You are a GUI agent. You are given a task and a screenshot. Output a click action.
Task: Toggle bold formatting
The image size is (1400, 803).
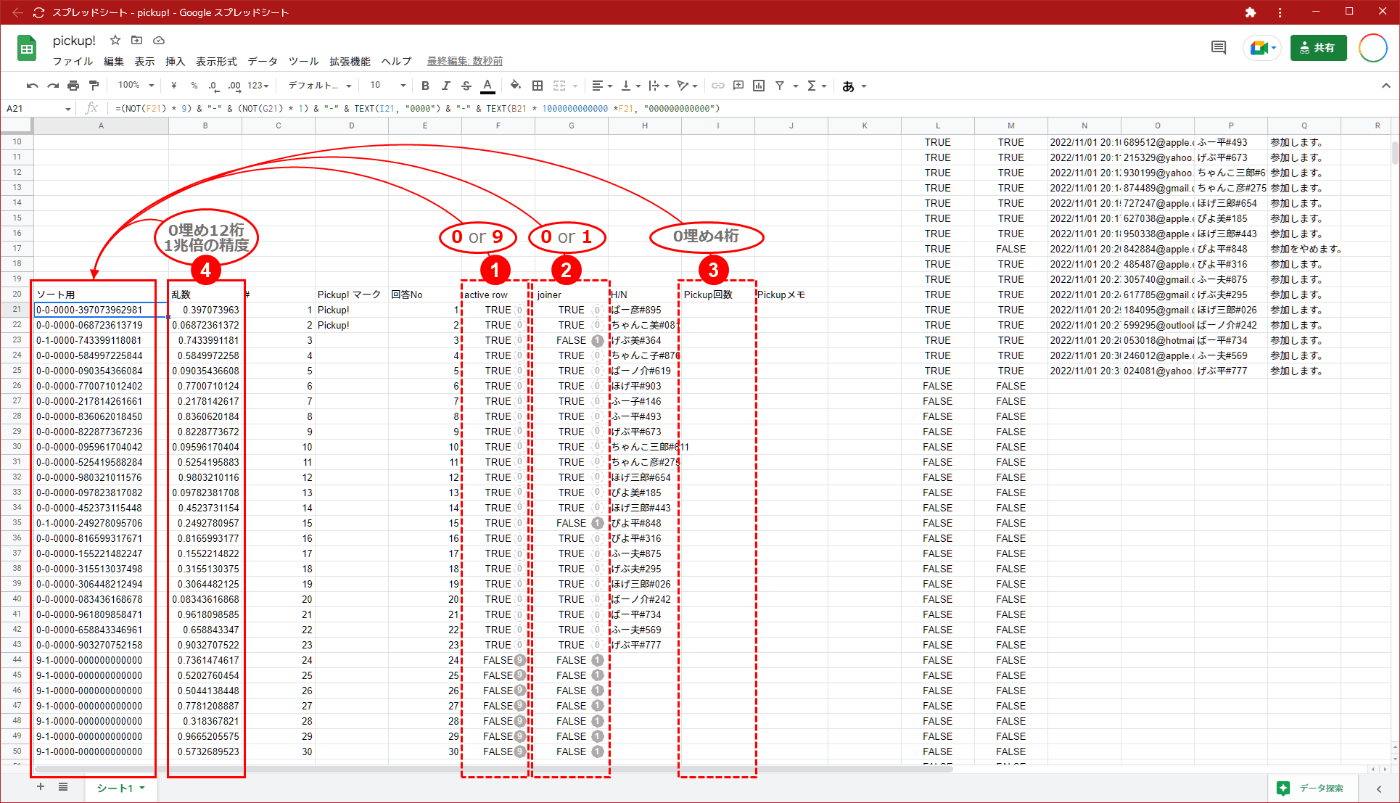point(425,86)
